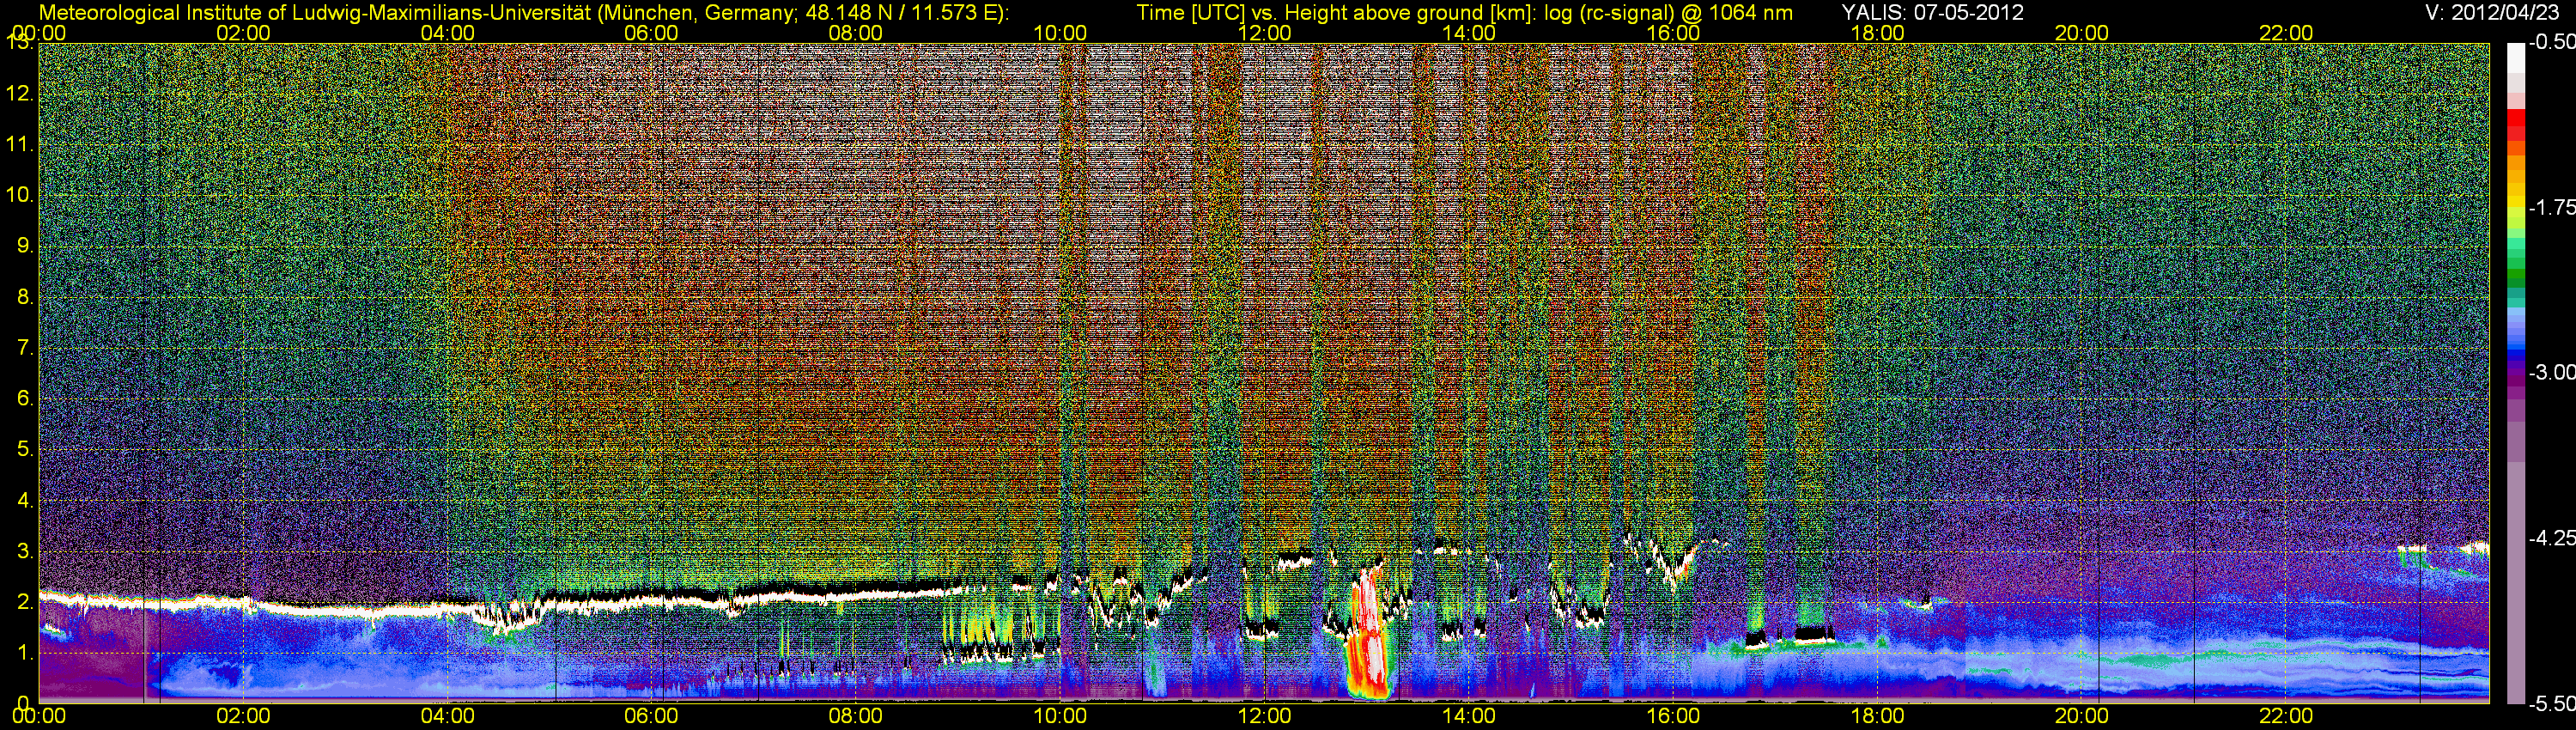Click the 14:00 label on the top time axis
This screenshot has width=2576, height=730.
1469,33
